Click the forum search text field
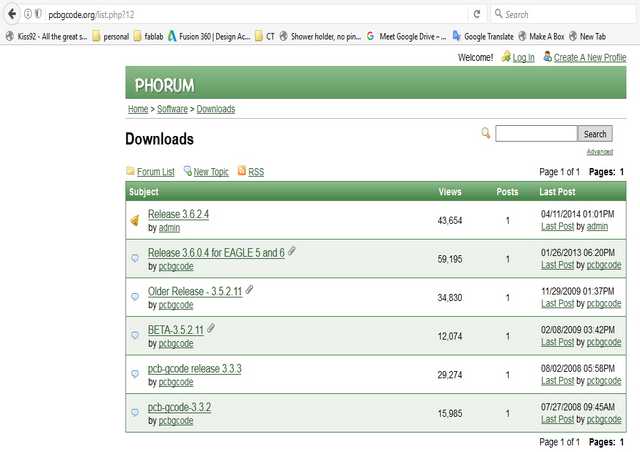 coord(536,134)
